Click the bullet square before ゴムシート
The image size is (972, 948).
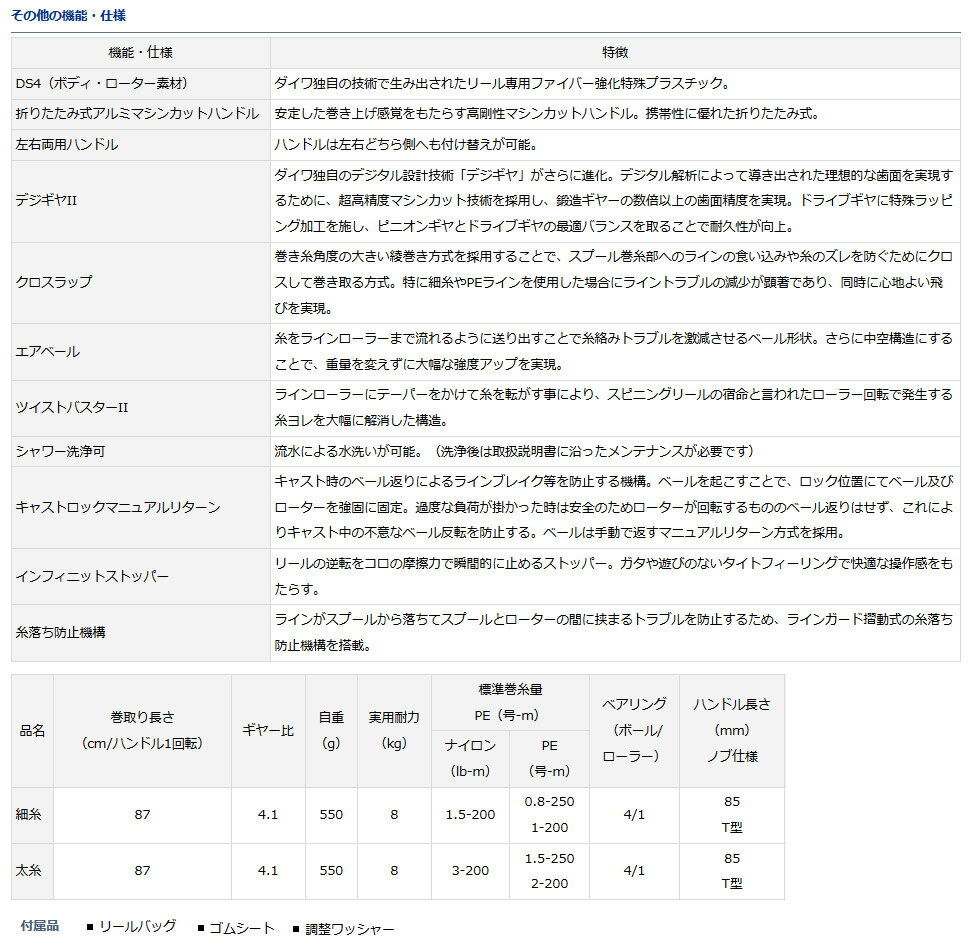(x=200, y=928)
